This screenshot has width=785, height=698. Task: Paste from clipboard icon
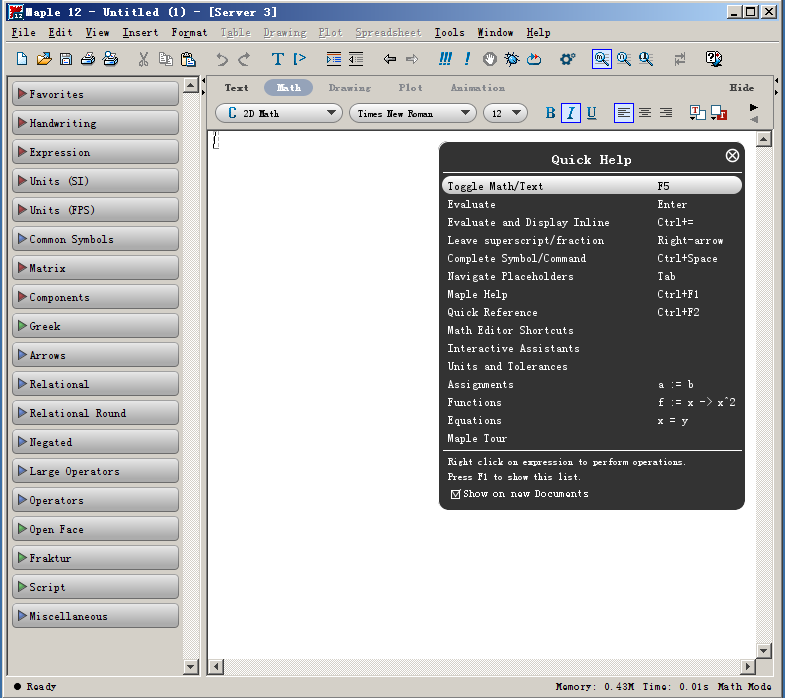tap(188, 59)
